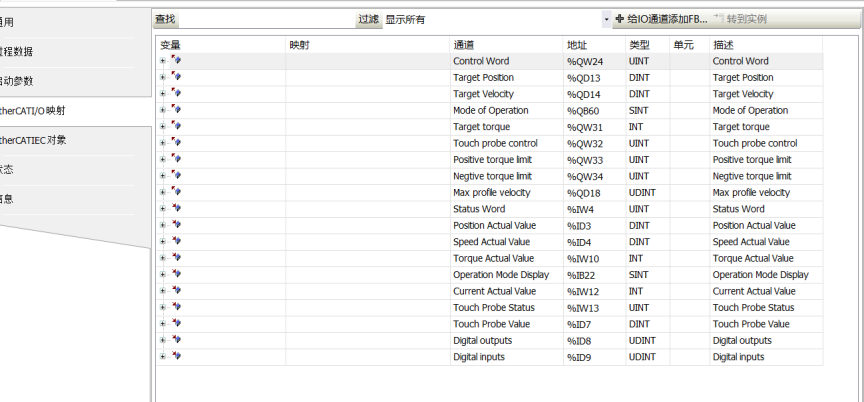This screenshot has height=402, width=864.
Task: Click the variable icon in Target Position row
Action: pos(176,77)
